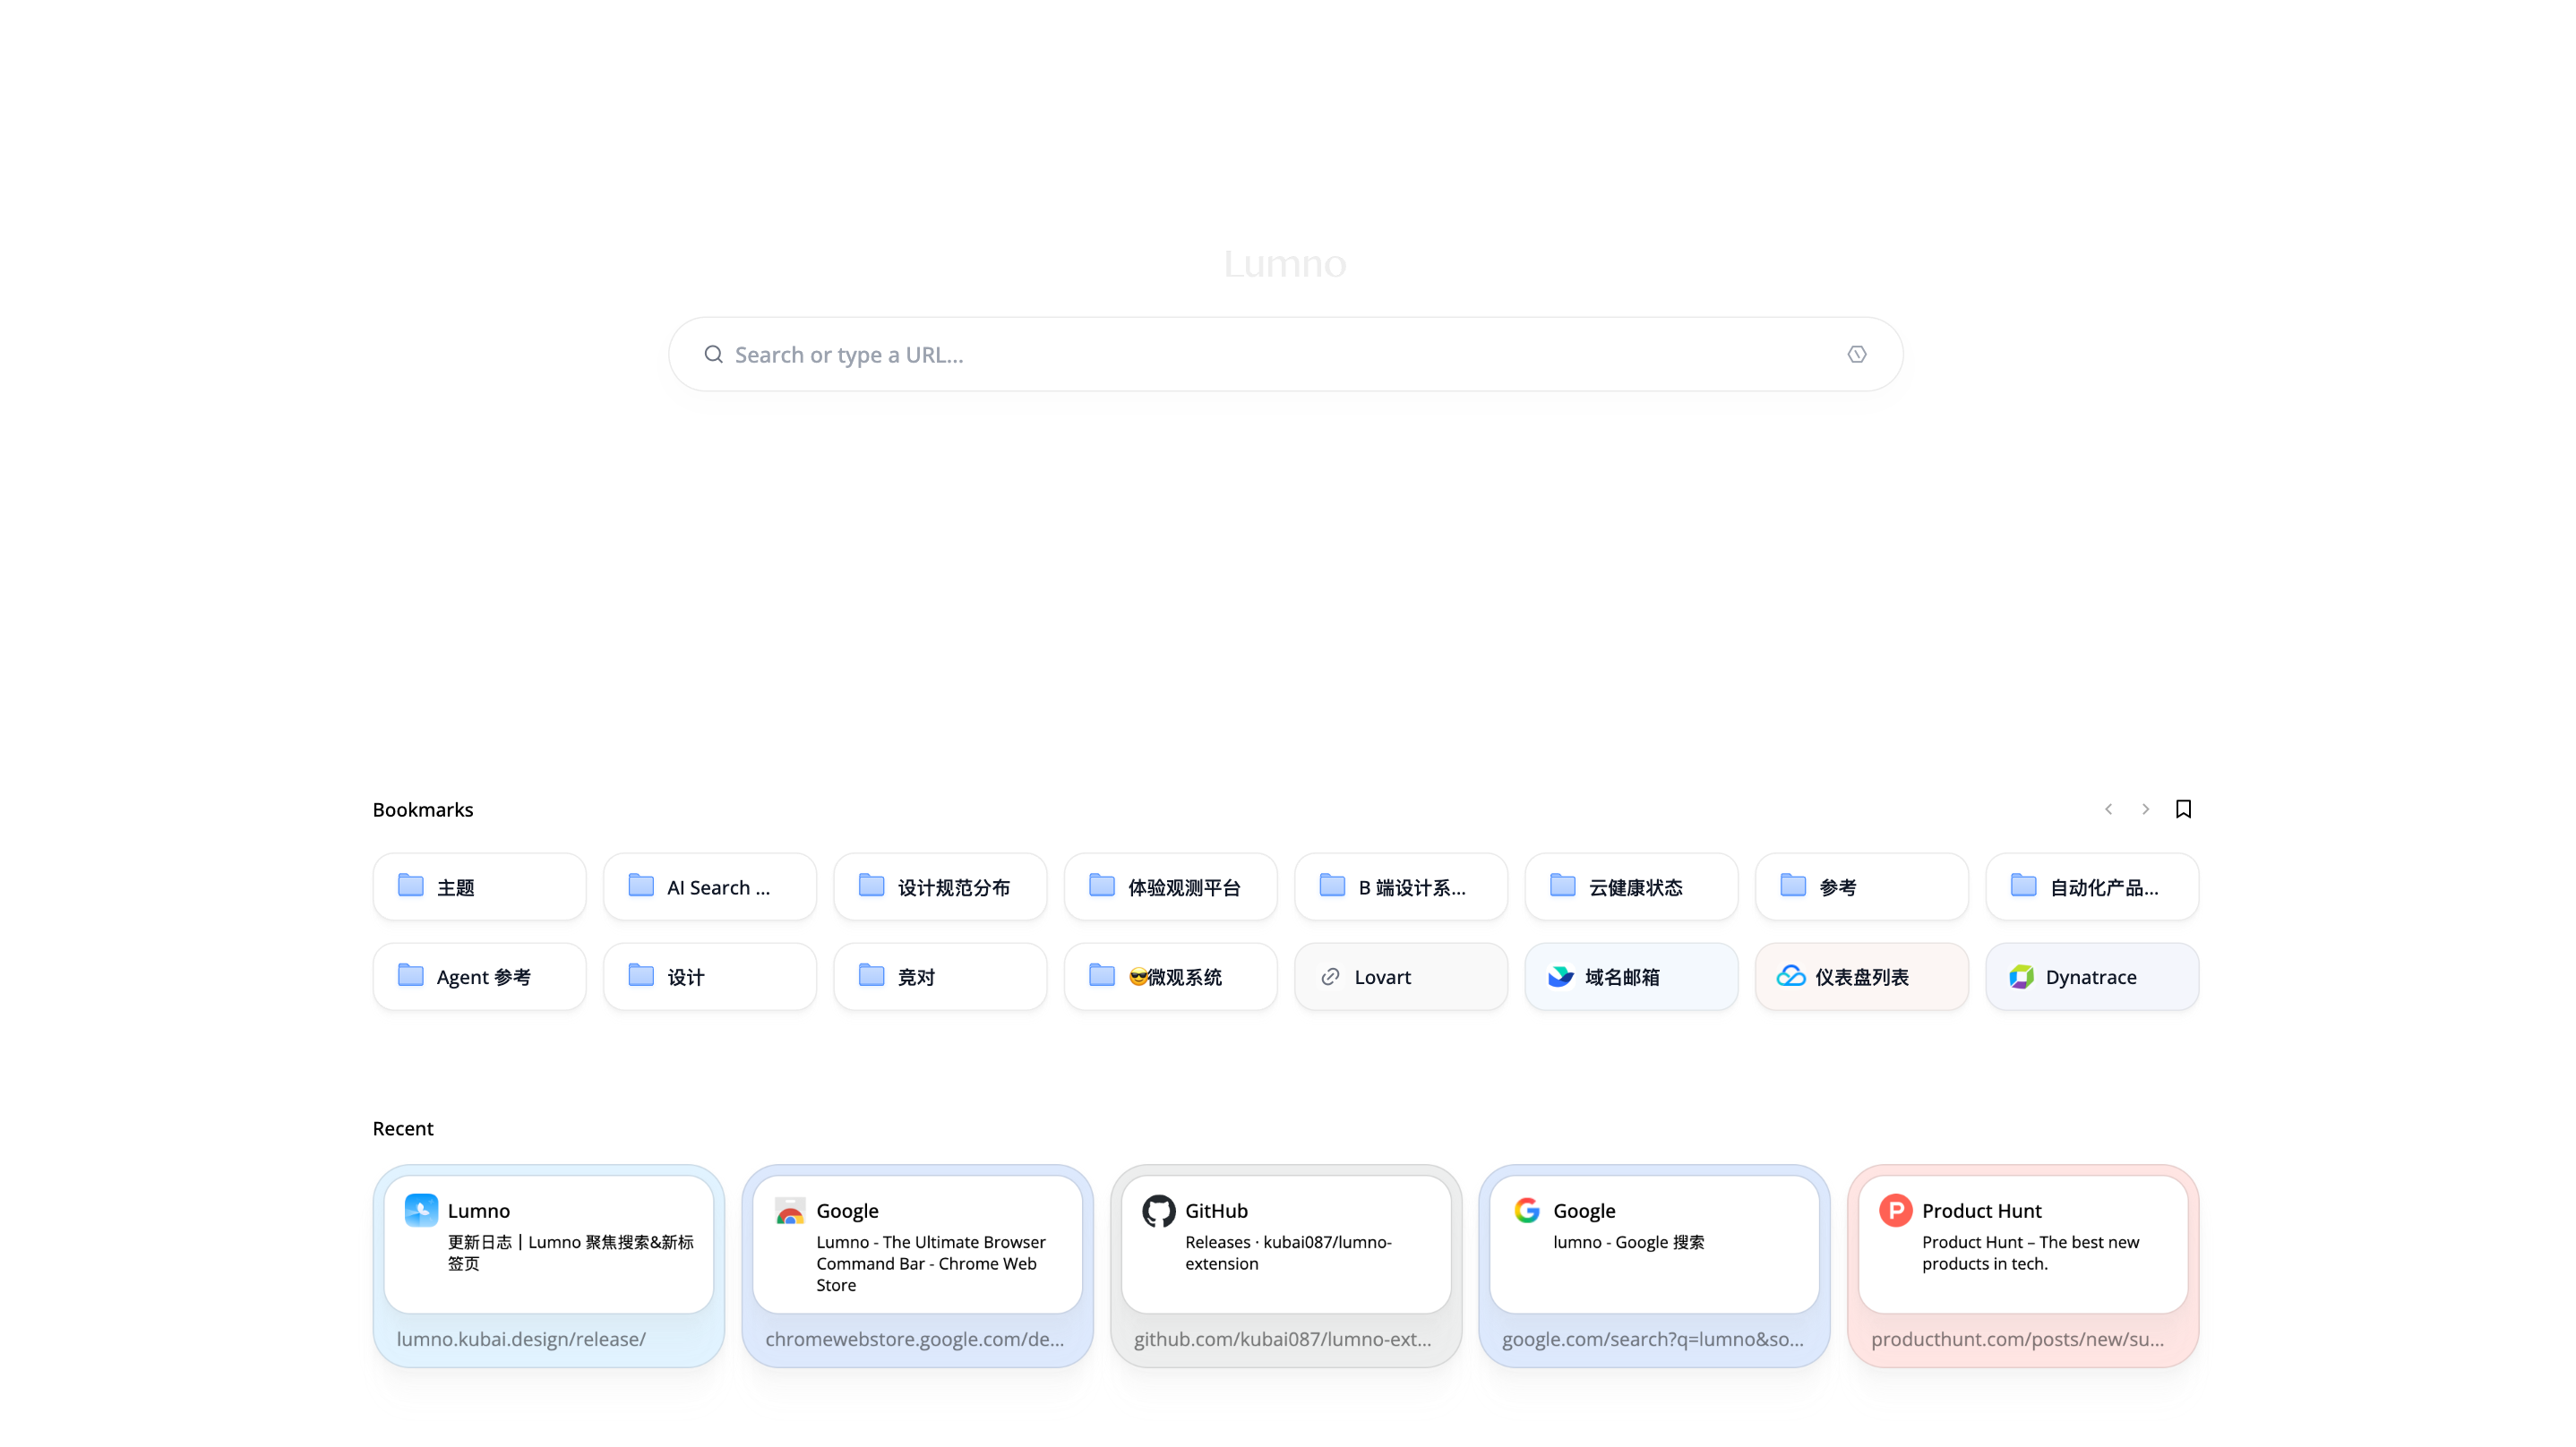Focus the Search or type a URL field

pyautogui.click(x=1286, y=354)
